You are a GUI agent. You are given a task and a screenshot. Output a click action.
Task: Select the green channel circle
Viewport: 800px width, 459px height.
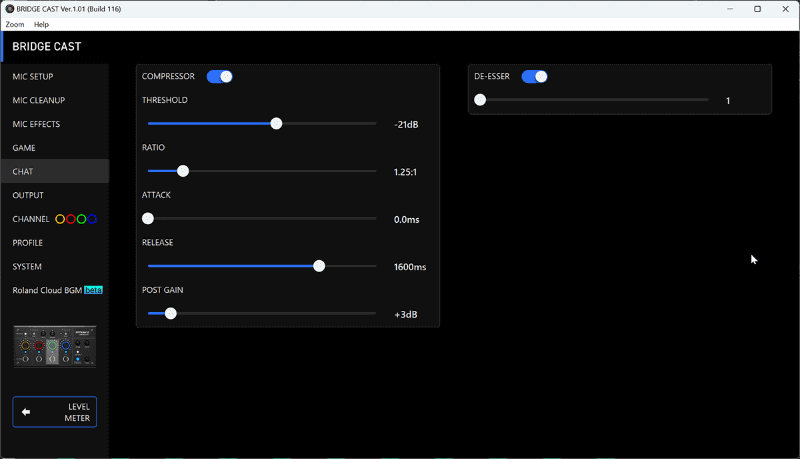coord(82,219)
